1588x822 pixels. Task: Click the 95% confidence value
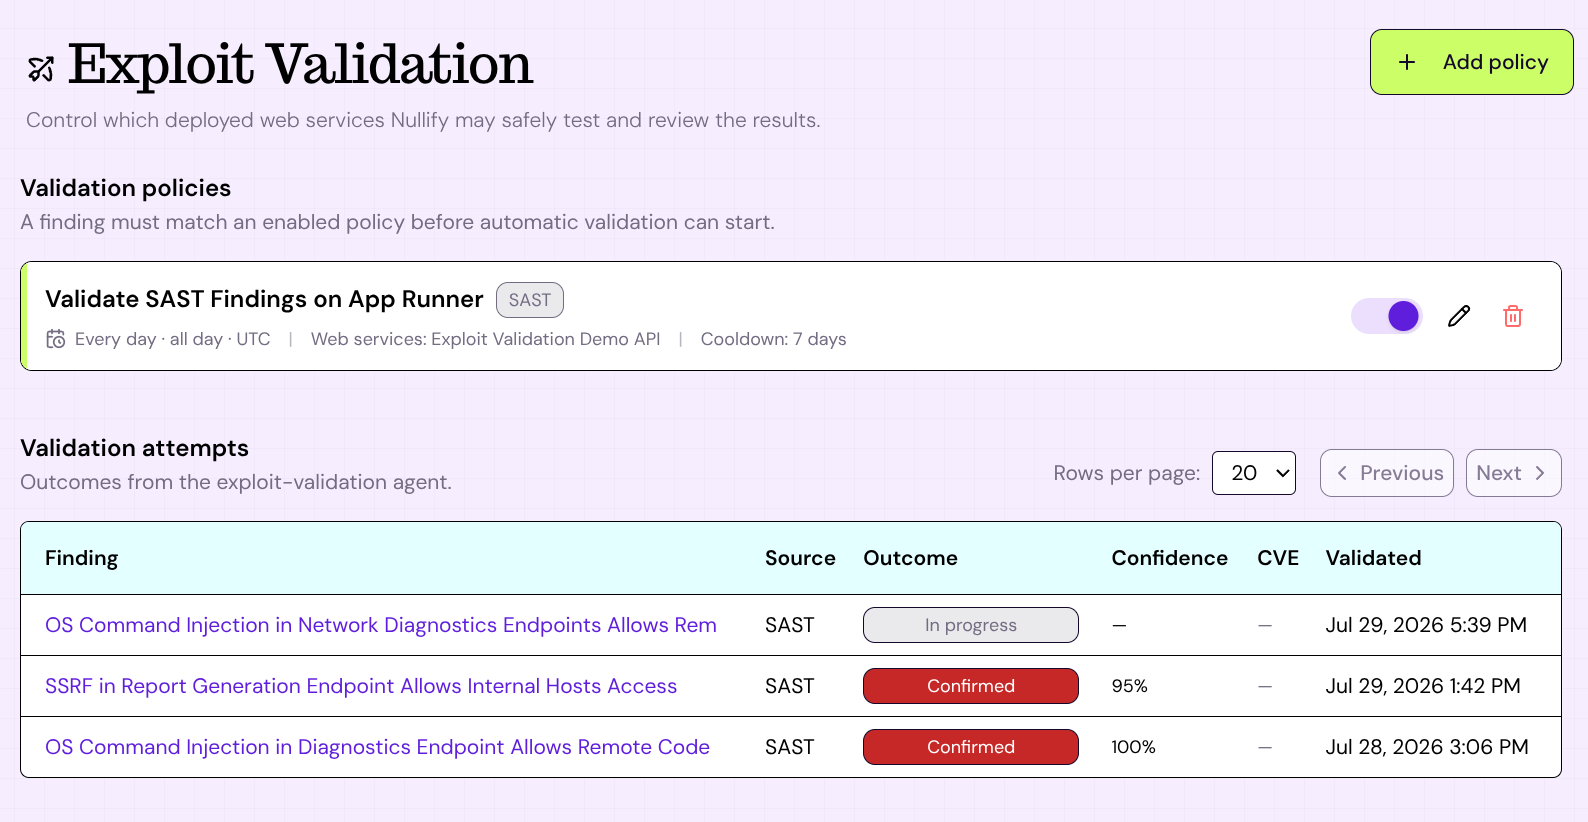[x=1130, y=686]
